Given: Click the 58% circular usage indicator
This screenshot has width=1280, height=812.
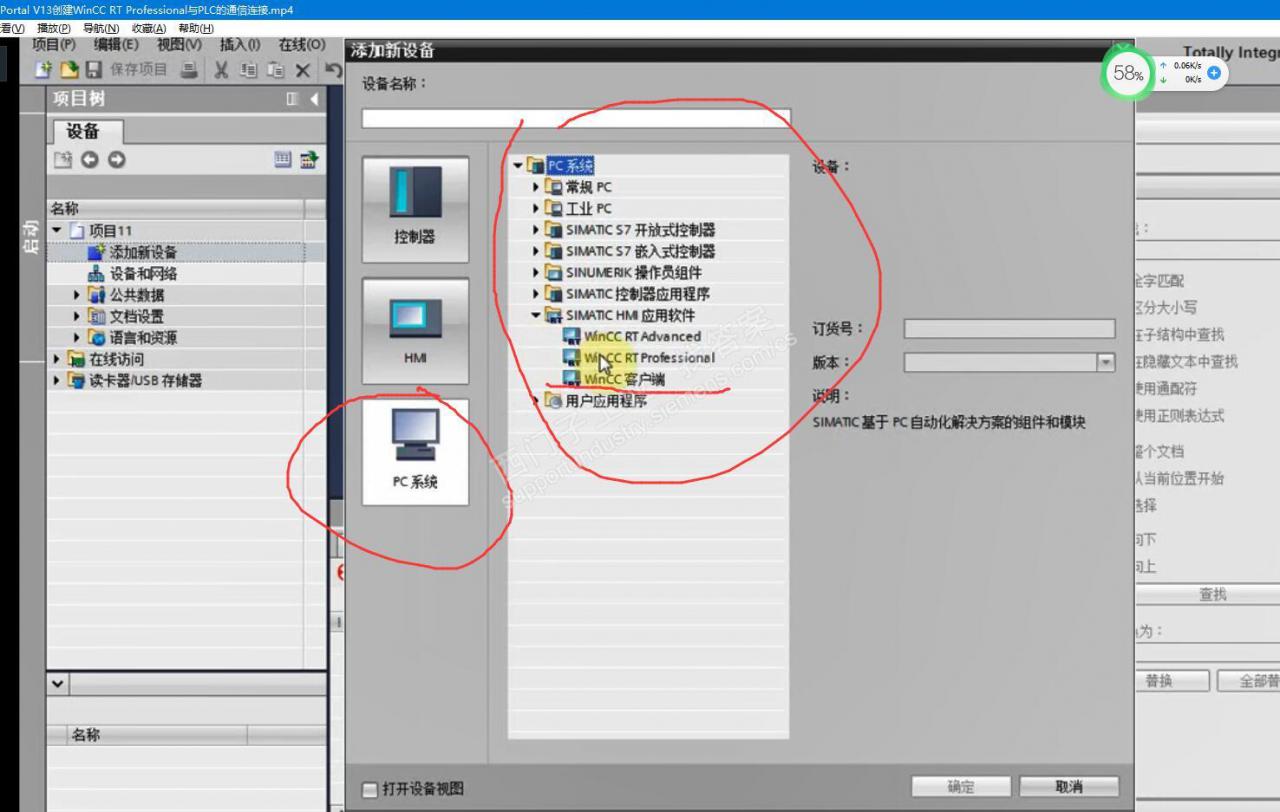Looking at the screenshot, I should (1127, 74).
